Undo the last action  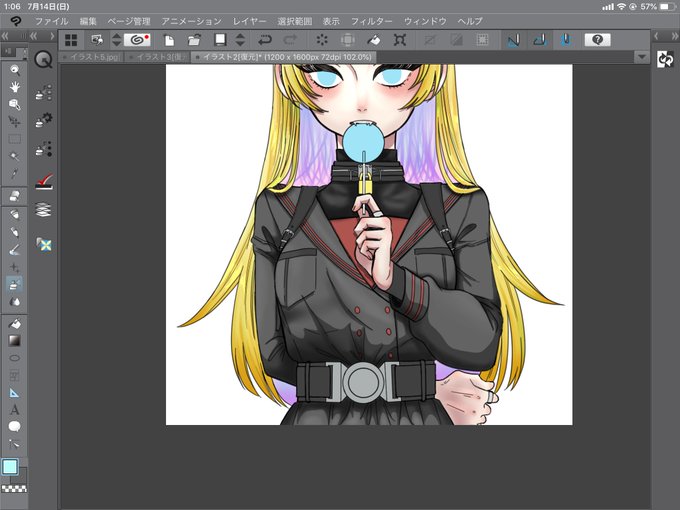click(265, 40)
